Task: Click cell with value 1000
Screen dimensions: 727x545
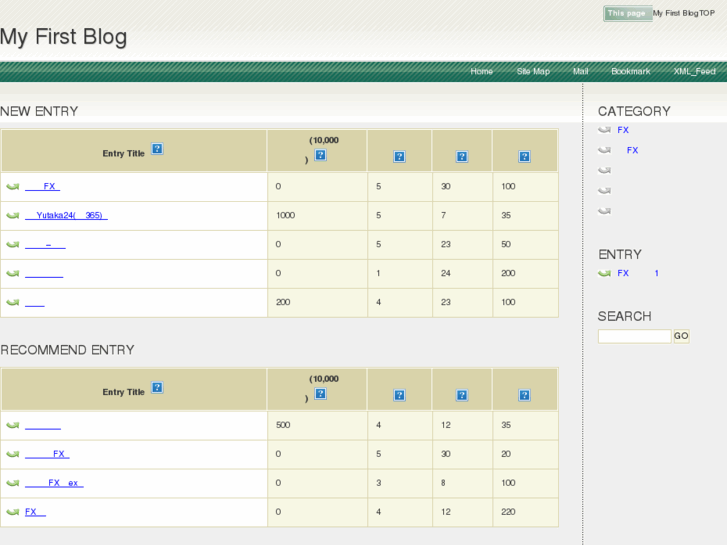Action: point(318,215)
